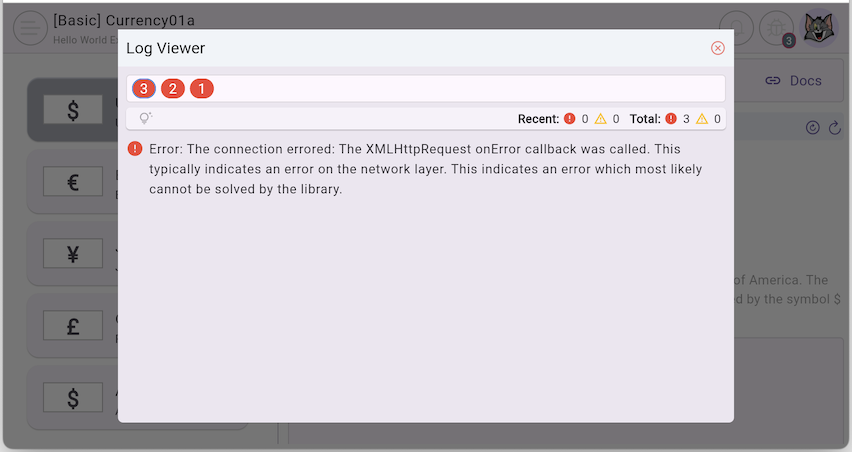Click the Recent warnings triangle icon
852x452 pixels.
coord(600,119)
